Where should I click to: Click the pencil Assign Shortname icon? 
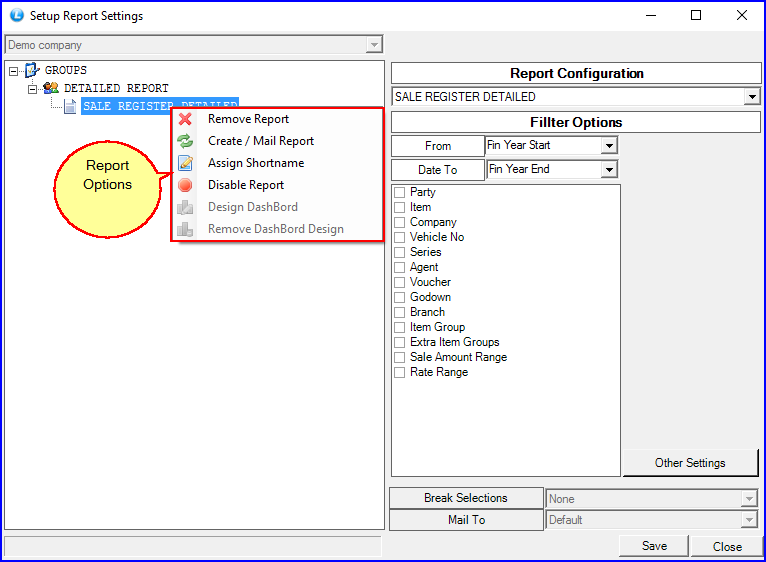185,163
